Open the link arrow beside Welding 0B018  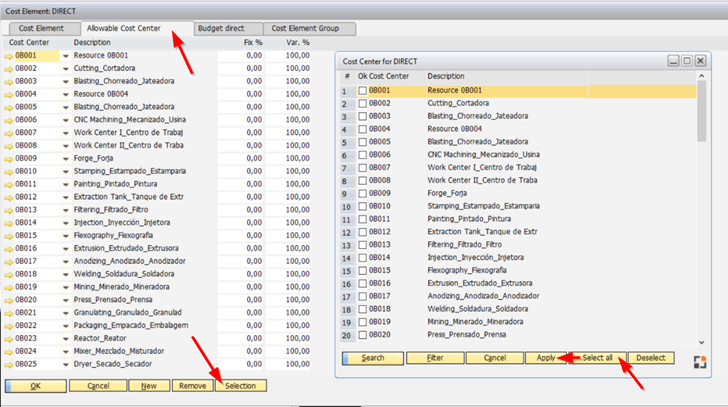(8, 274)
